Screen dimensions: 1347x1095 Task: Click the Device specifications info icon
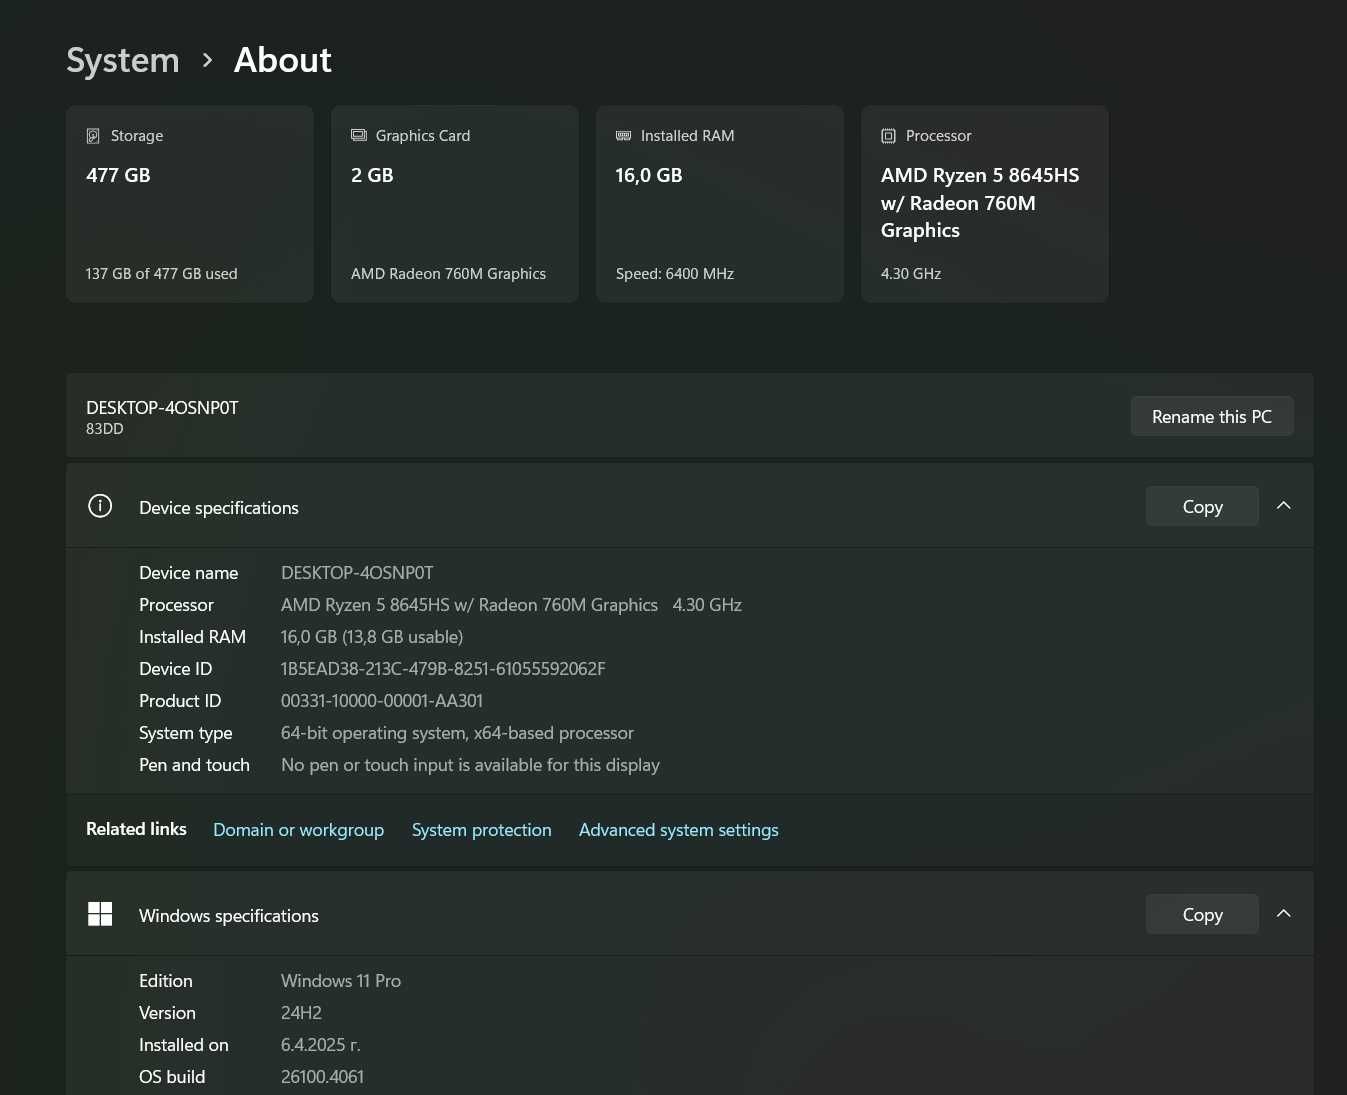pyautogui.click(x=100, y=506)
